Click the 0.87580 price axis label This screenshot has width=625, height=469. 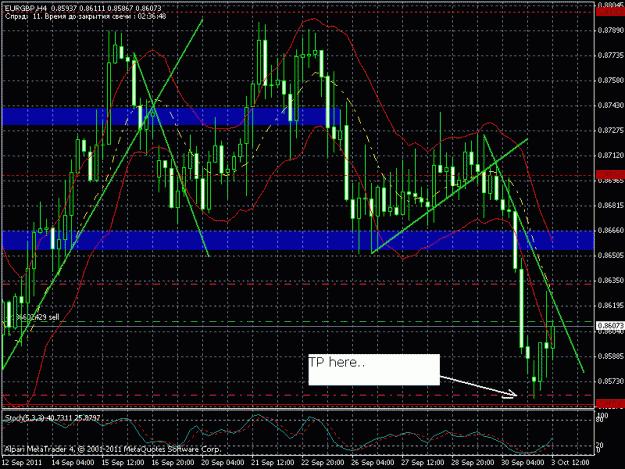pos(610,80)
